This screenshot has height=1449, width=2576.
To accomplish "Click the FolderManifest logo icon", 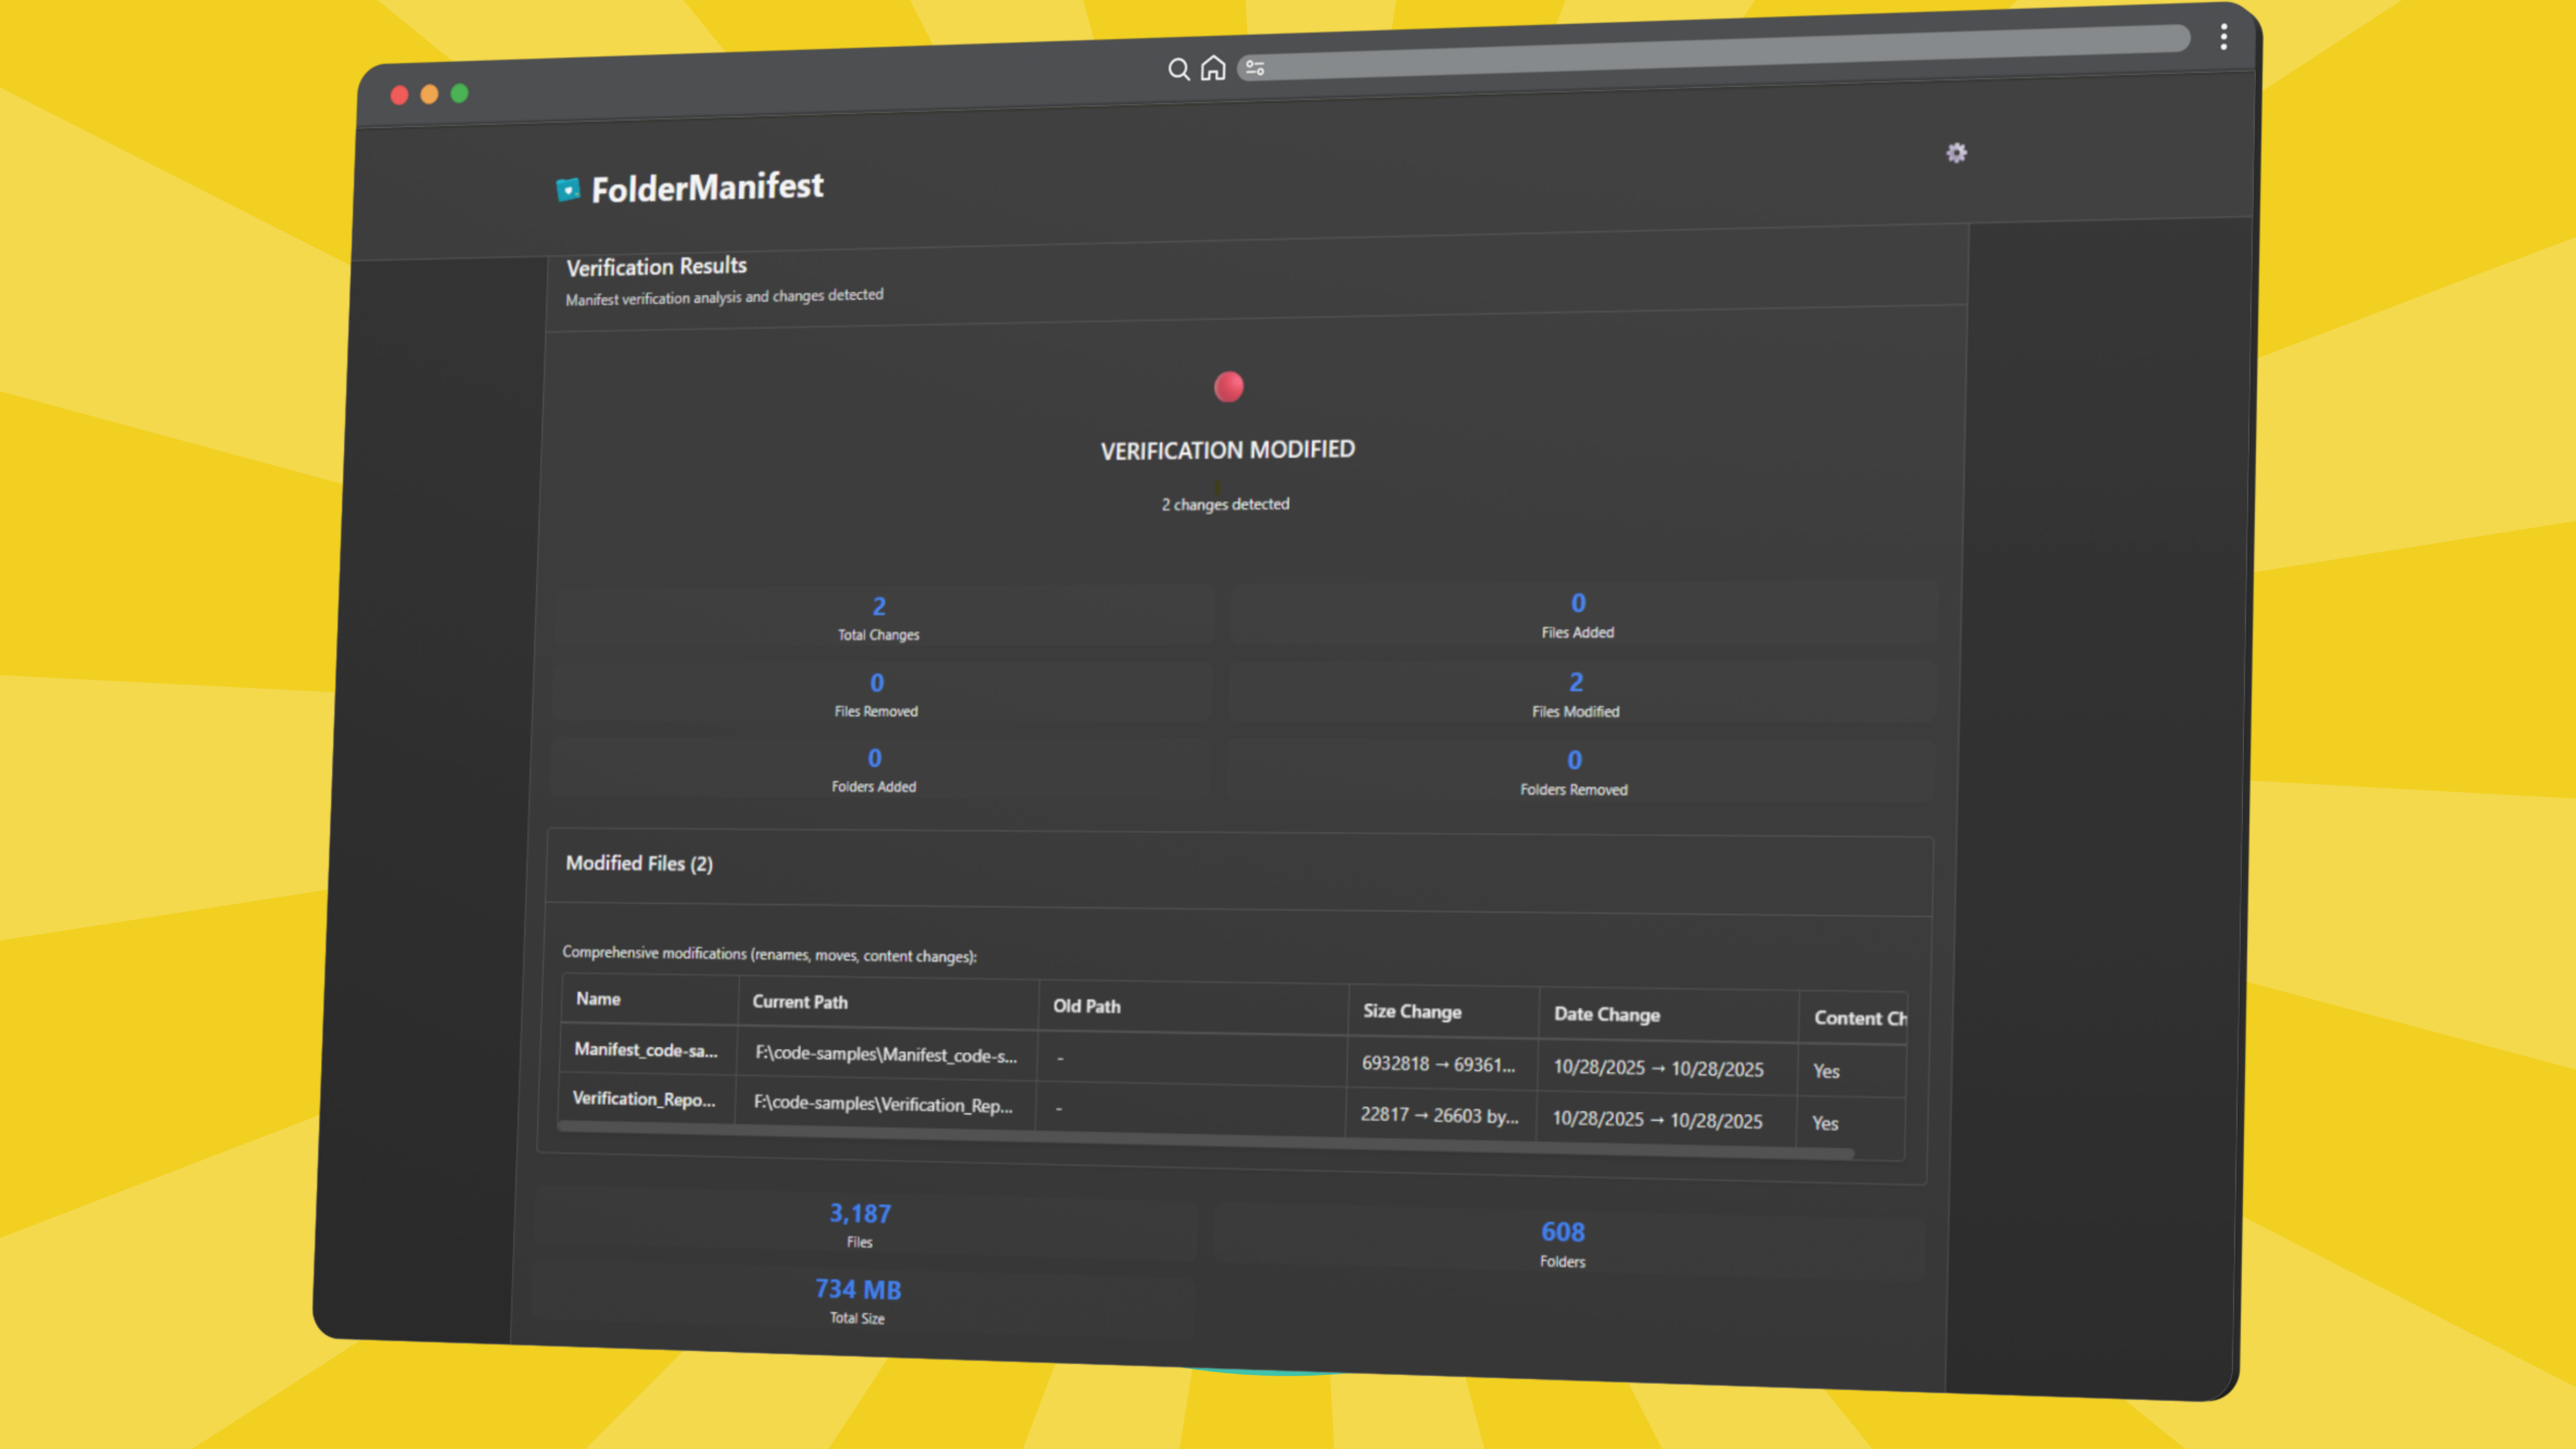I will pos(568,190).
